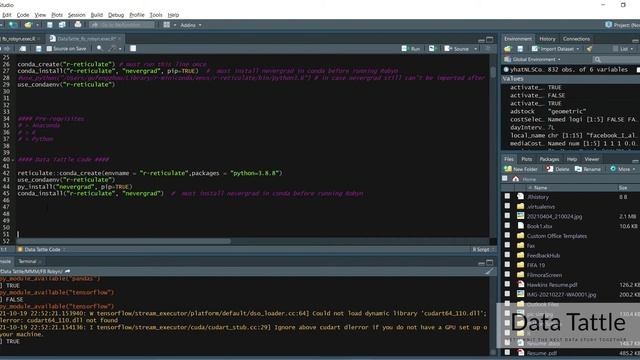
Task: Switch to the History tab
Action: pos(547,39)
